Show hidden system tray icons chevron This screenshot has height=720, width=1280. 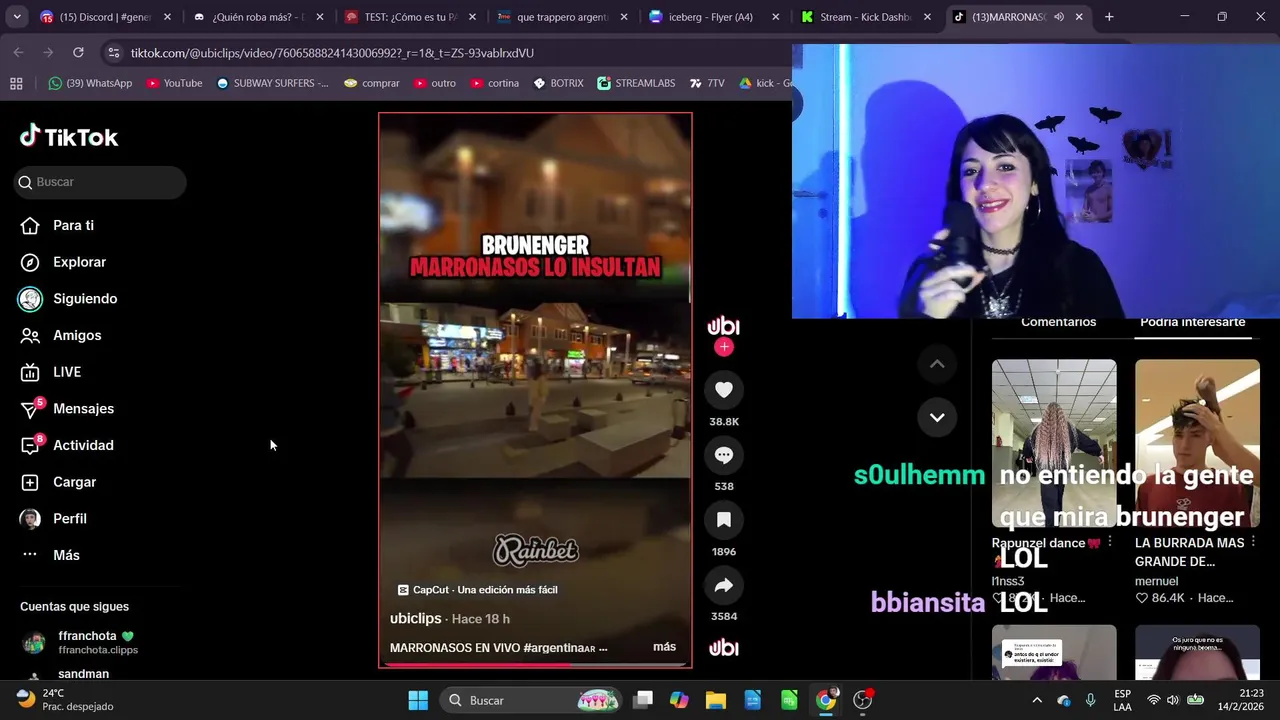coord(1037,700)
